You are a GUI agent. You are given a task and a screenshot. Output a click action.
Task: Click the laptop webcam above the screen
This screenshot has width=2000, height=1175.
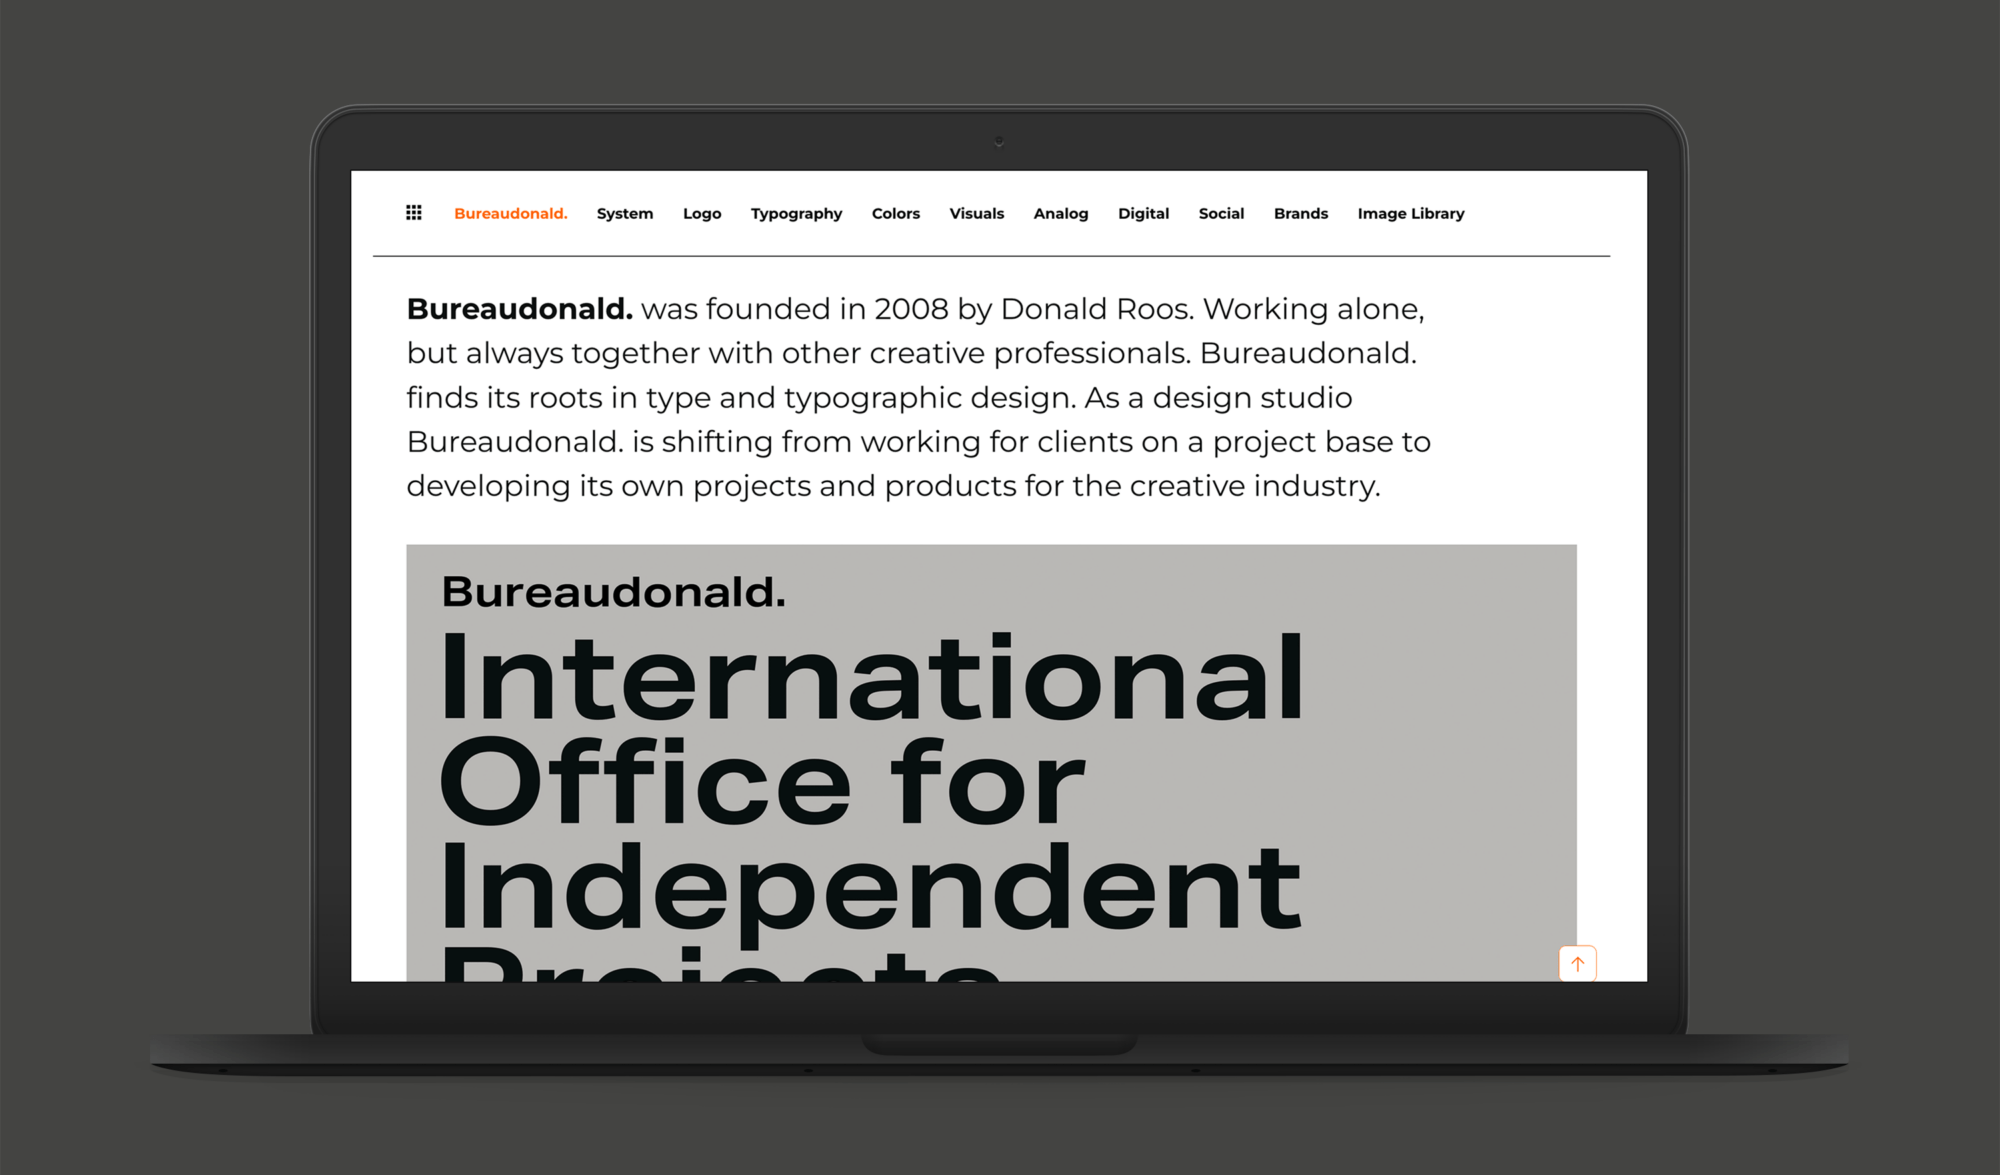click(x=999, y=142)
